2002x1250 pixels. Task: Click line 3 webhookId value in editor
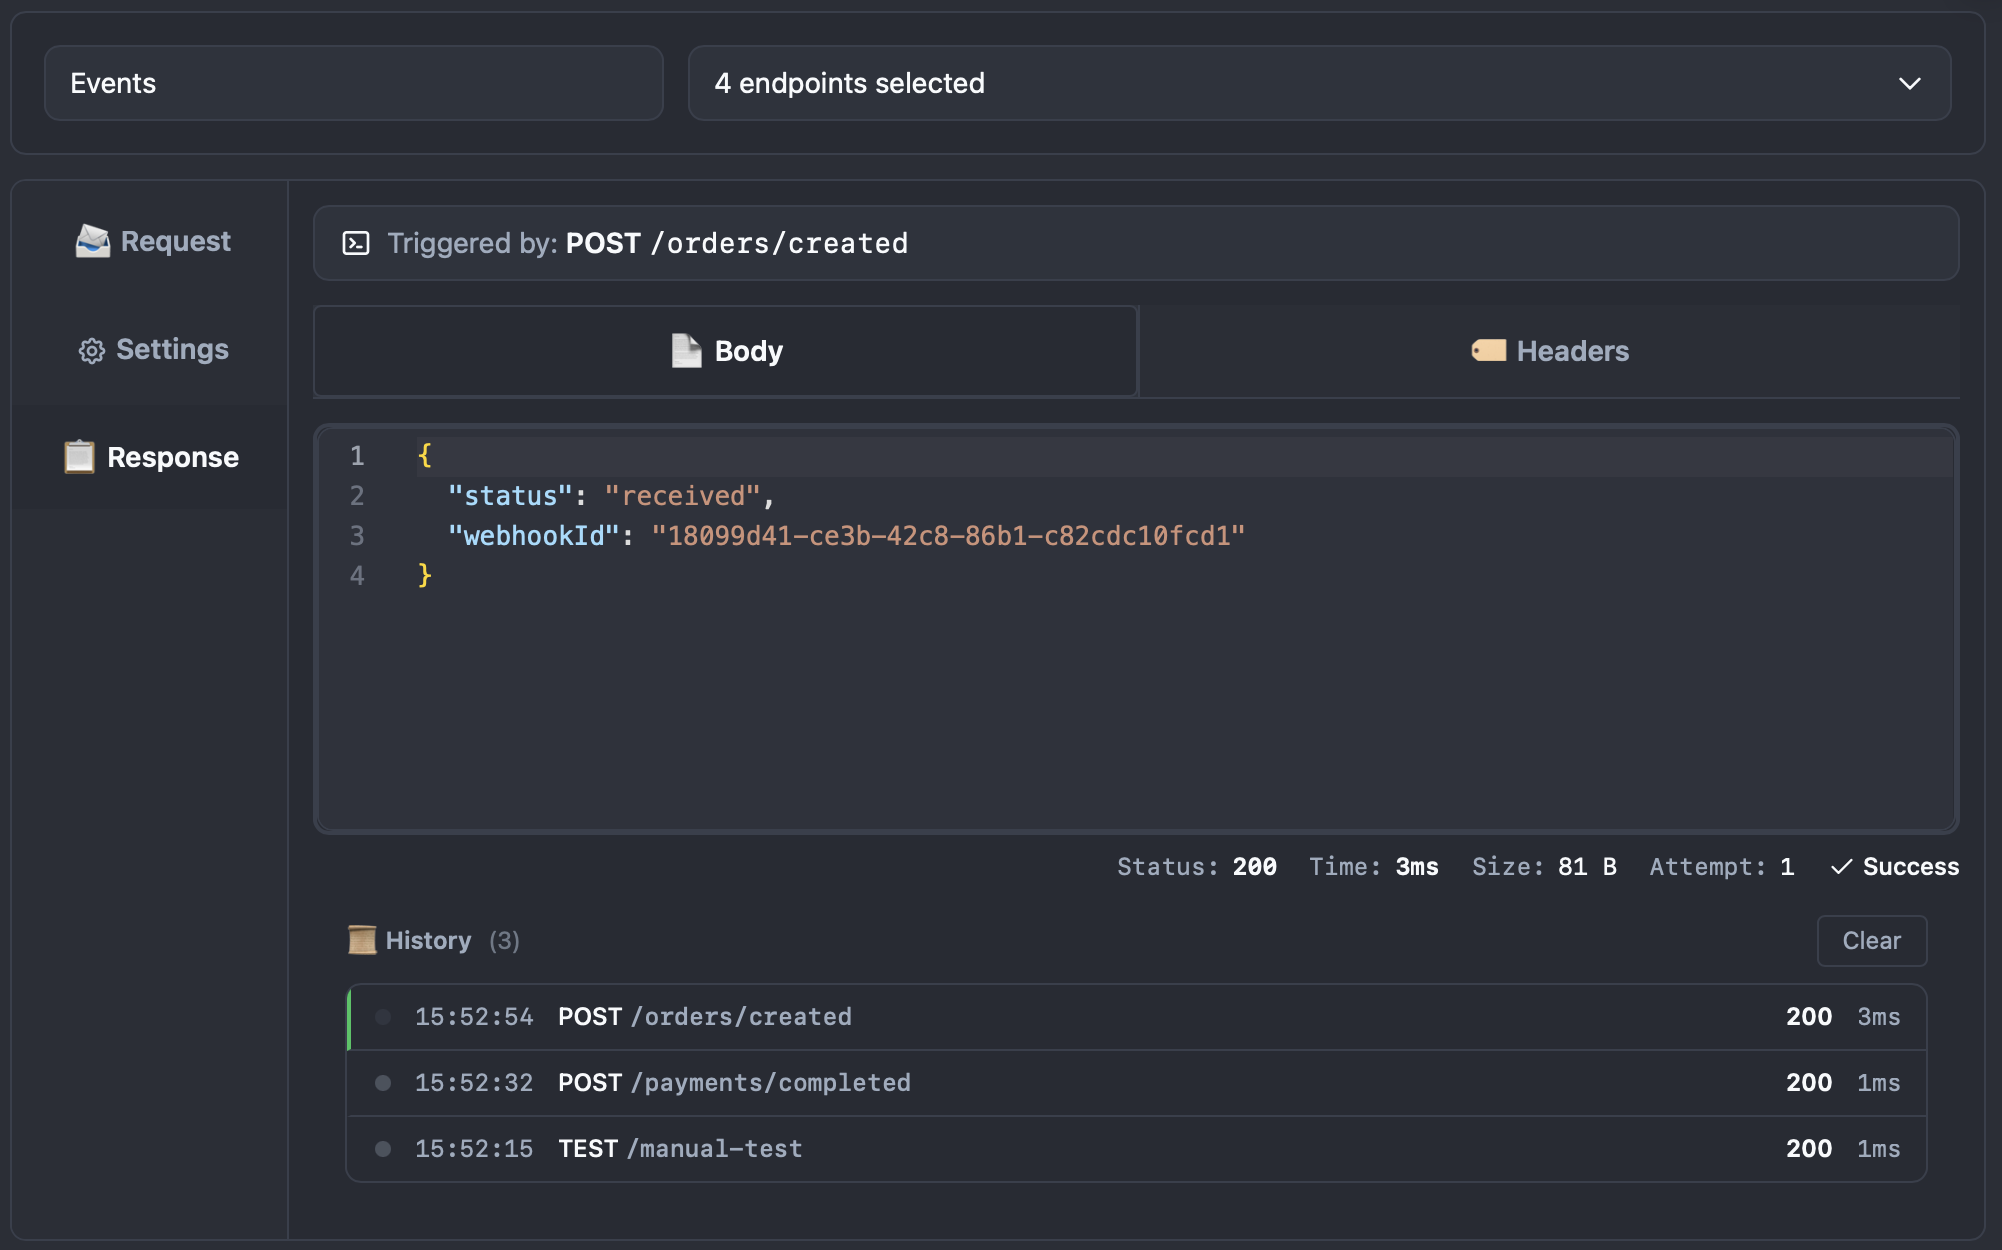pos(947,536)
